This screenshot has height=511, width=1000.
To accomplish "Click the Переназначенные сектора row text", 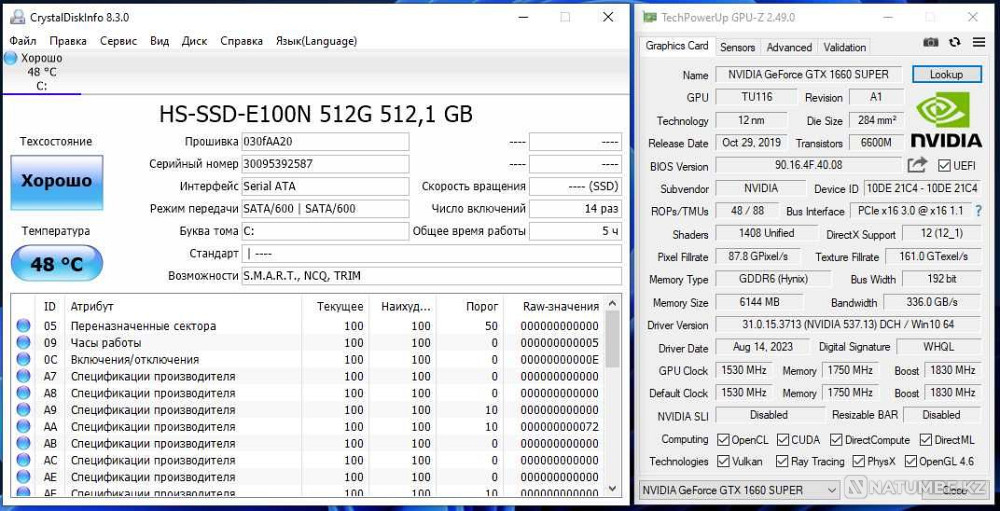I will pos(143,326).
